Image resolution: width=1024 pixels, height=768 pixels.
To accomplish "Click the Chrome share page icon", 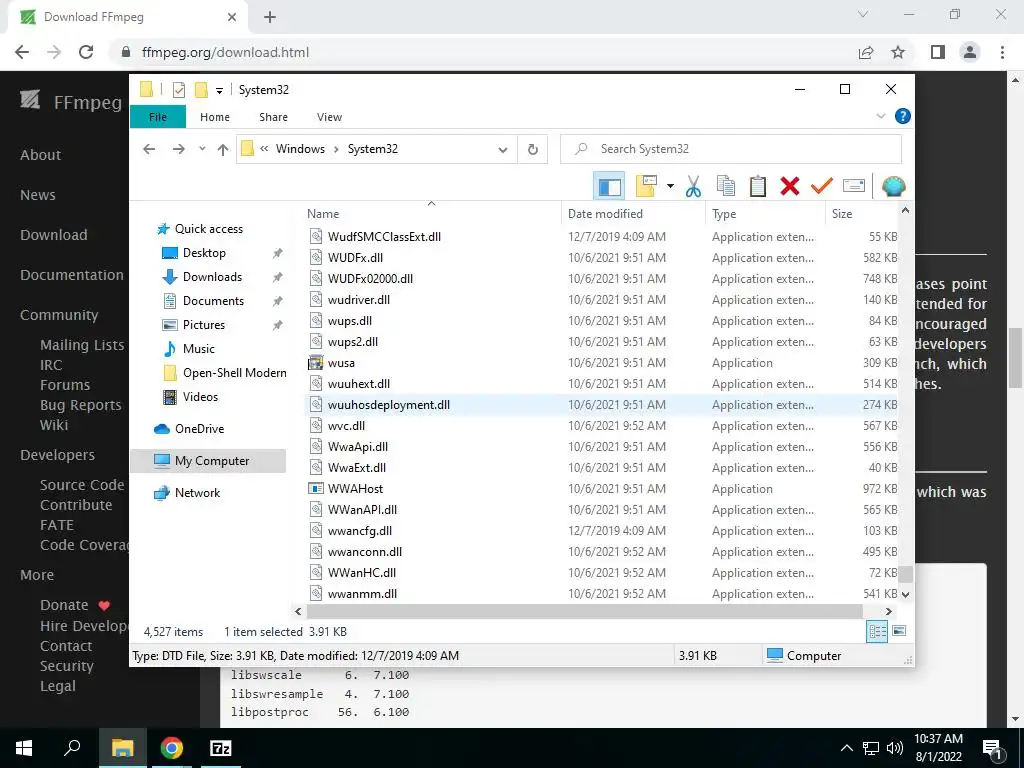I will click(x=866, y=52).
